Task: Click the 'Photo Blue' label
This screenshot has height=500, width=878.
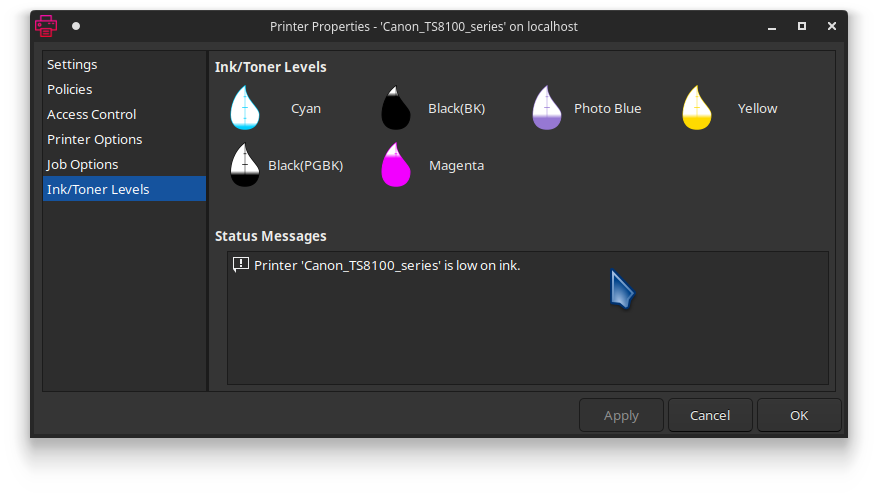Action: click(x=608, y=109)
